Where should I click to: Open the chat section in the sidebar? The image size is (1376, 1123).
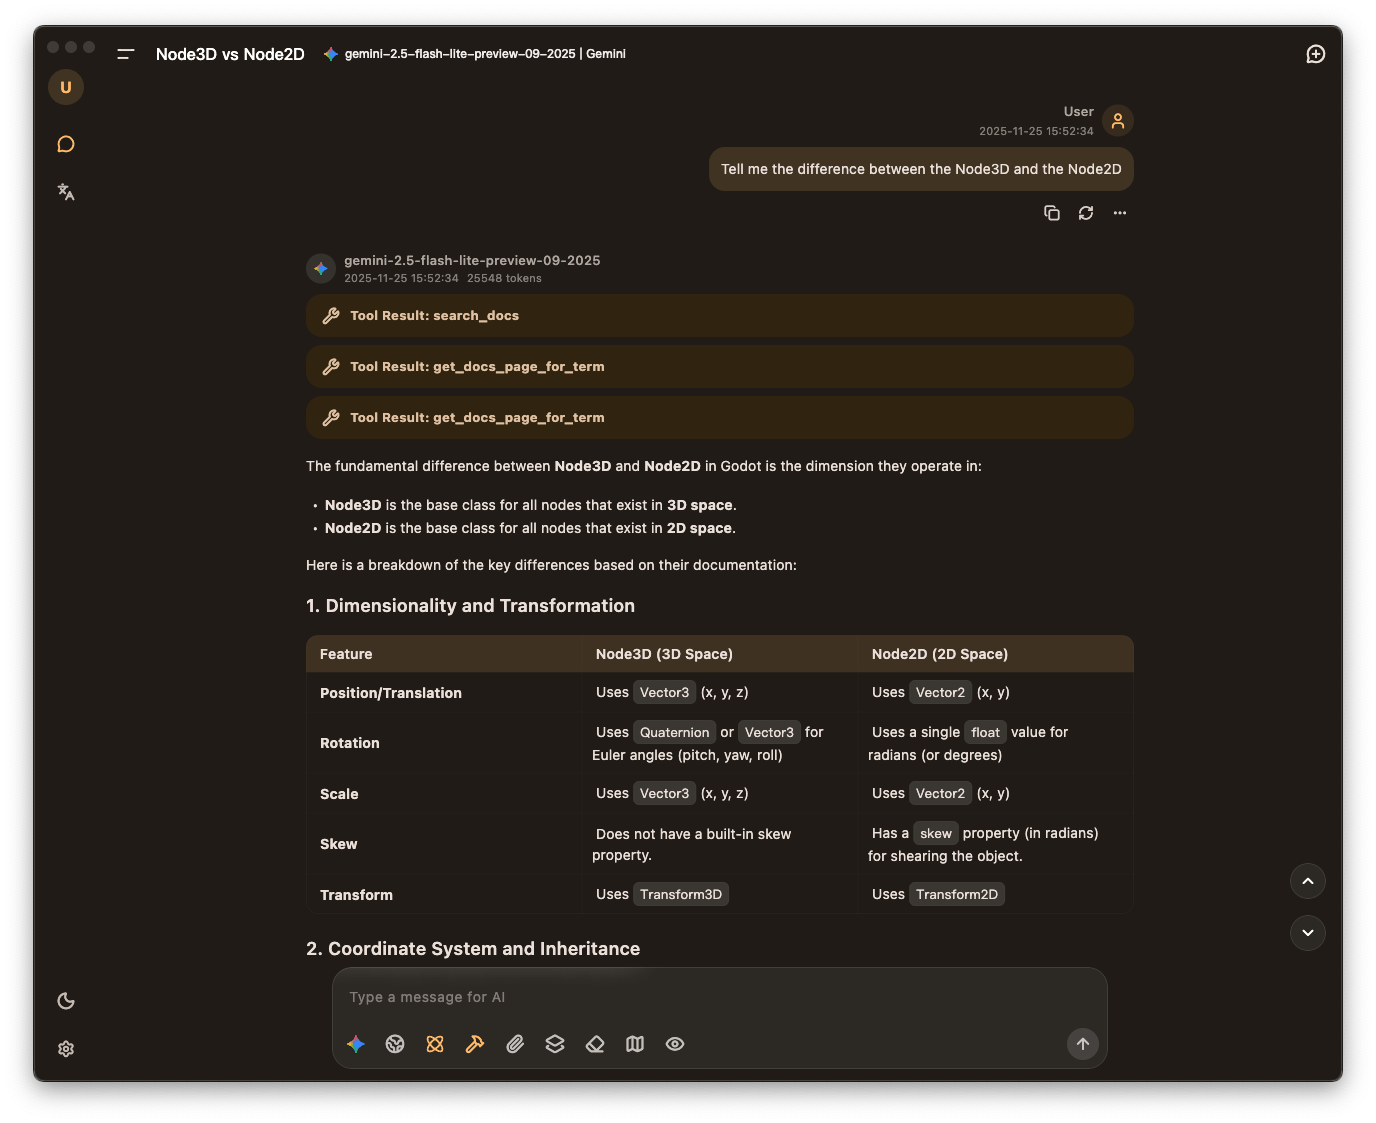[66, 144]
